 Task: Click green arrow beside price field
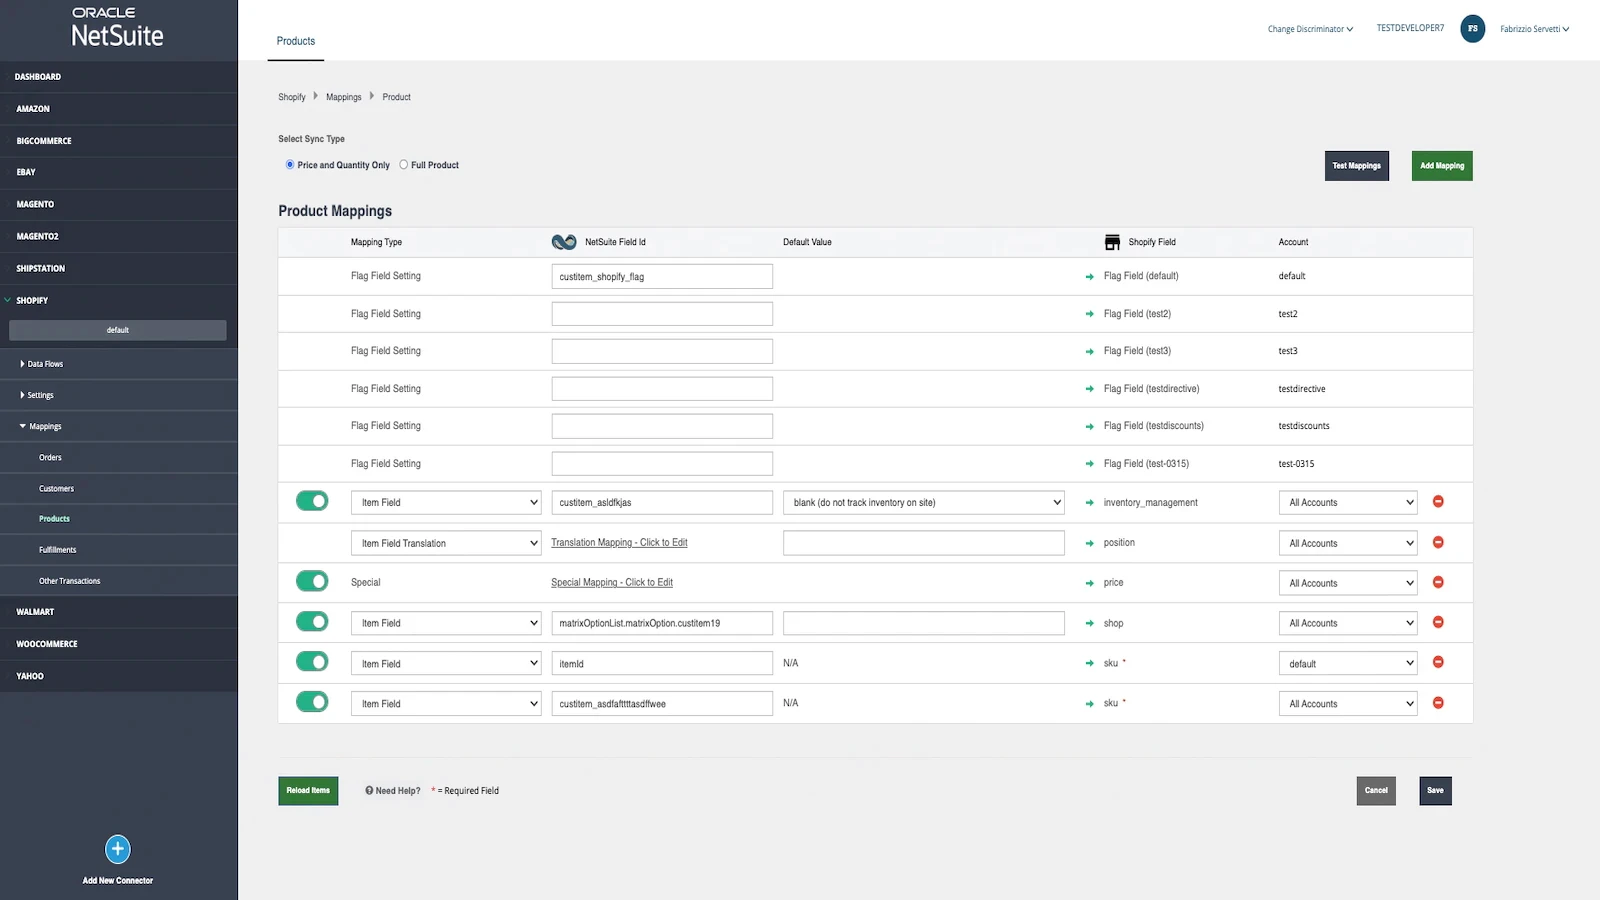(x=1090, y=583)
